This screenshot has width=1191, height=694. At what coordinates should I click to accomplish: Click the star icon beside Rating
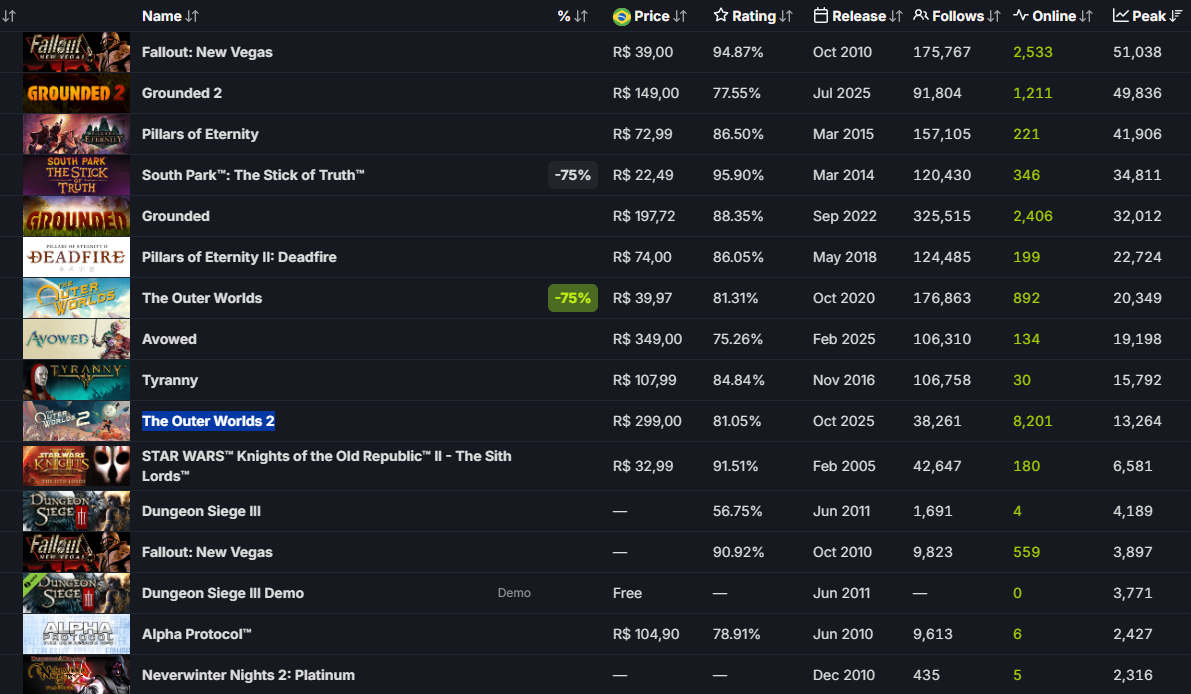pos(721,16)
